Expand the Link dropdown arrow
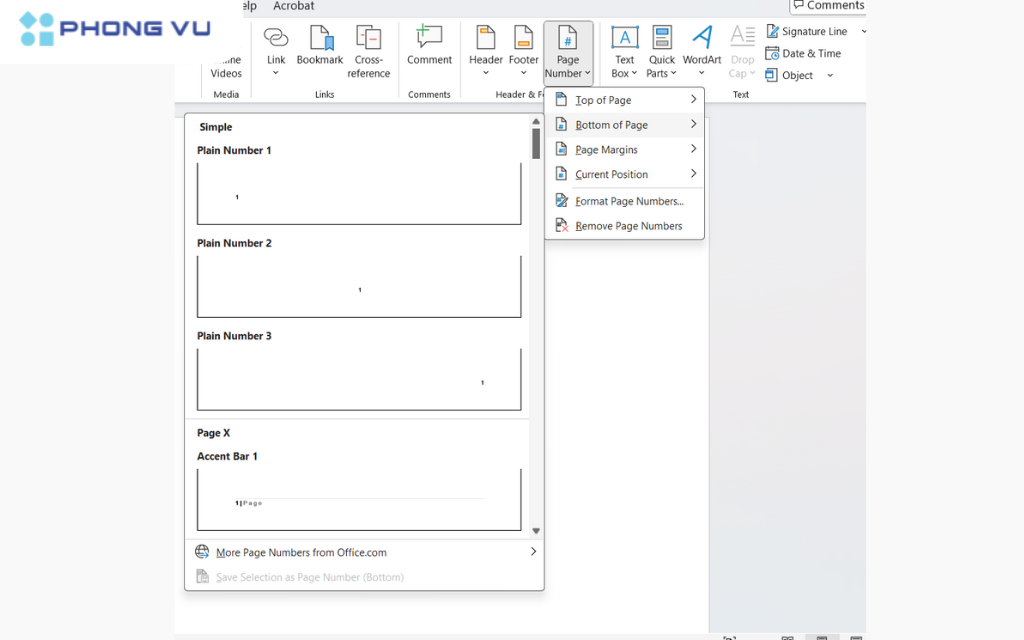The height and width of the screenshot is (640, 1024). (276, 72)
